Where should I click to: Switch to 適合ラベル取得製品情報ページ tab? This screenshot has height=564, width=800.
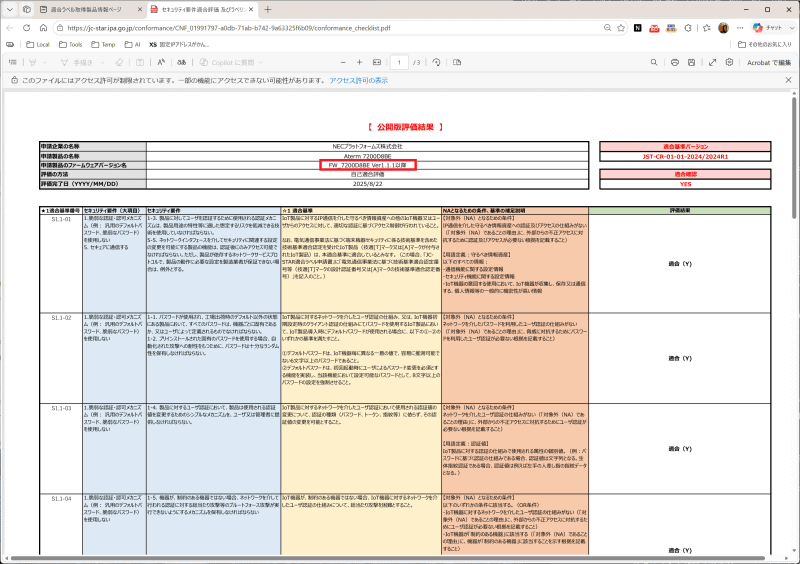86,10
